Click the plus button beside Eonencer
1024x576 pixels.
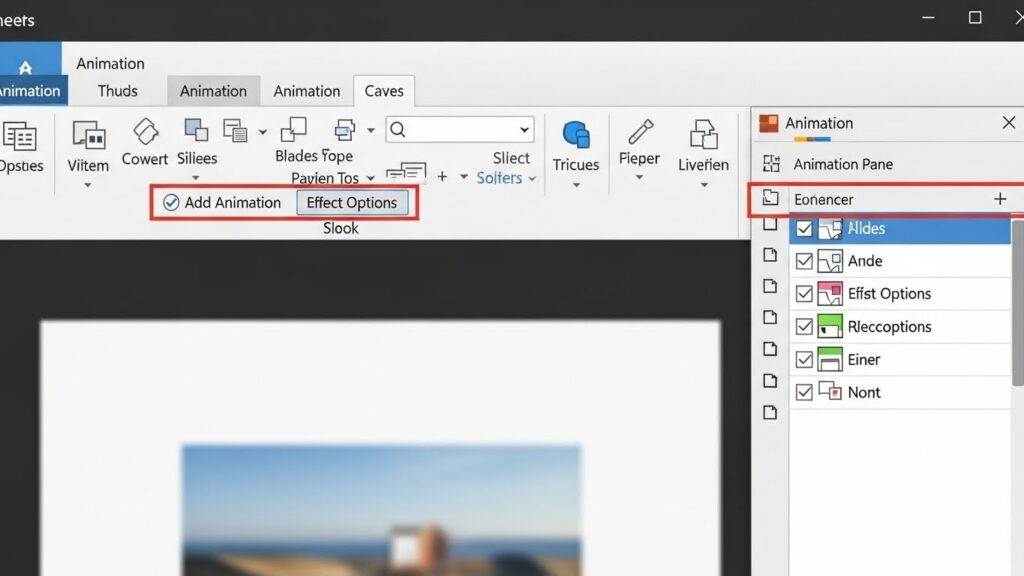click(999, 199)
